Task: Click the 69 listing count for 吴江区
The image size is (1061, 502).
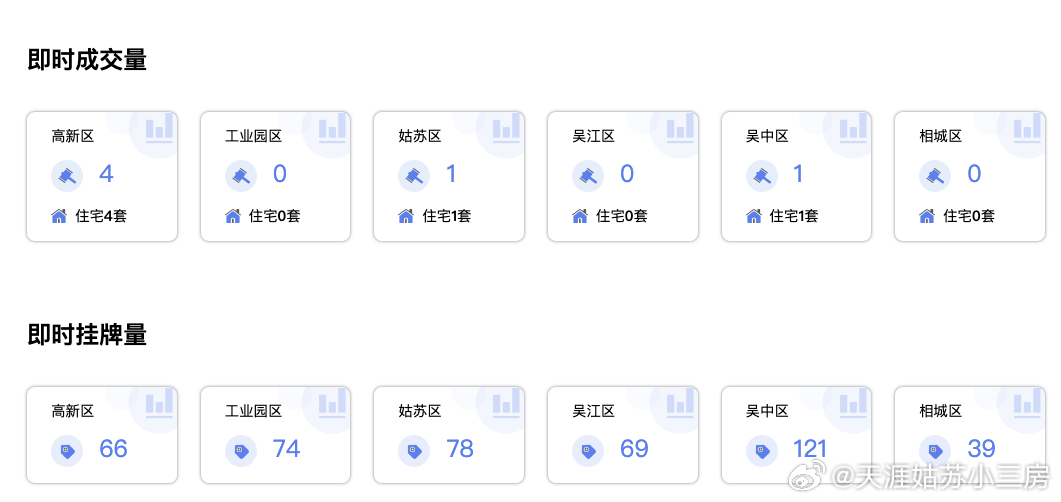Action: pyautogui.click(x=634, y=449)
